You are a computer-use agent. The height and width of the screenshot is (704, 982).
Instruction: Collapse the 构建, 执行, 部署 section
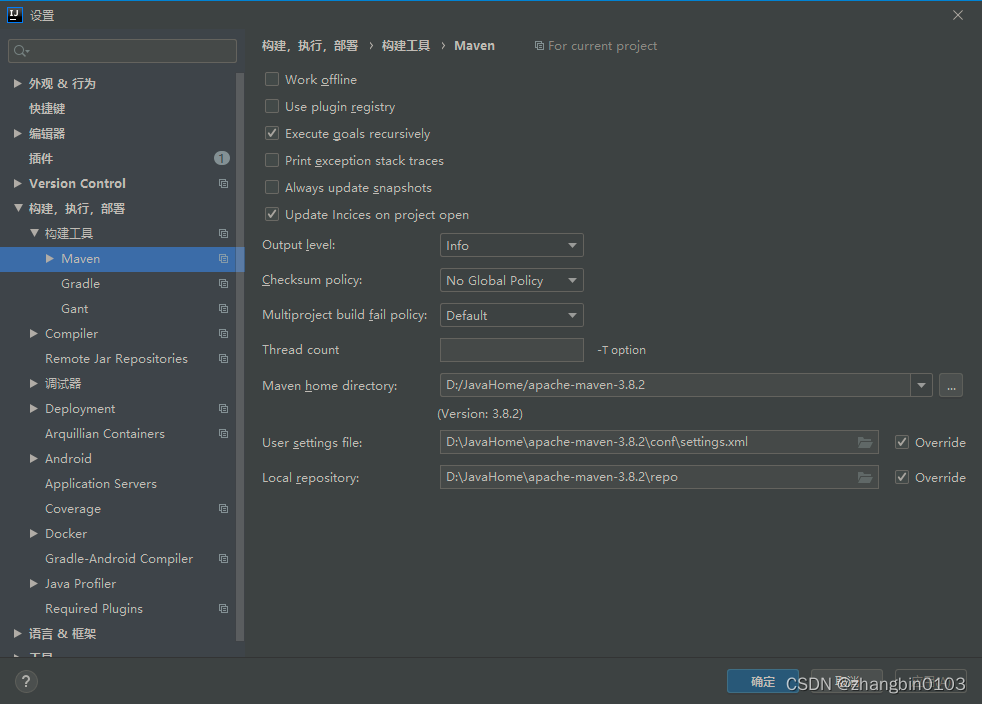pos(18,208)
